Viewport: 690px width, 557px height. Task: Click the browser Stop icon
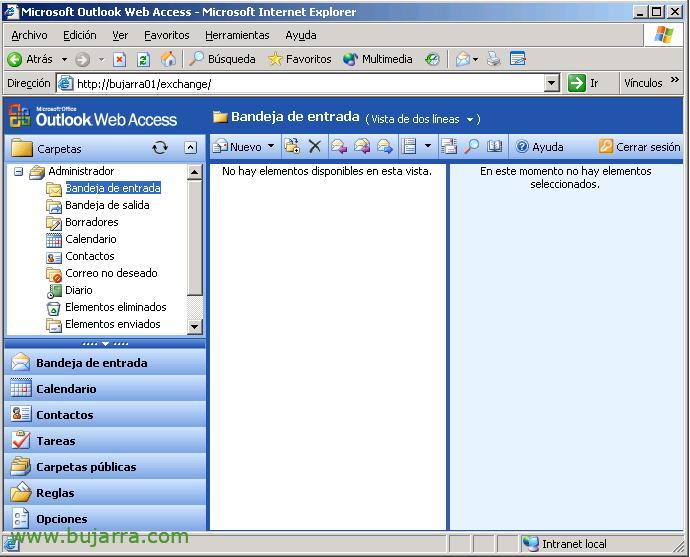click(119, 59)
